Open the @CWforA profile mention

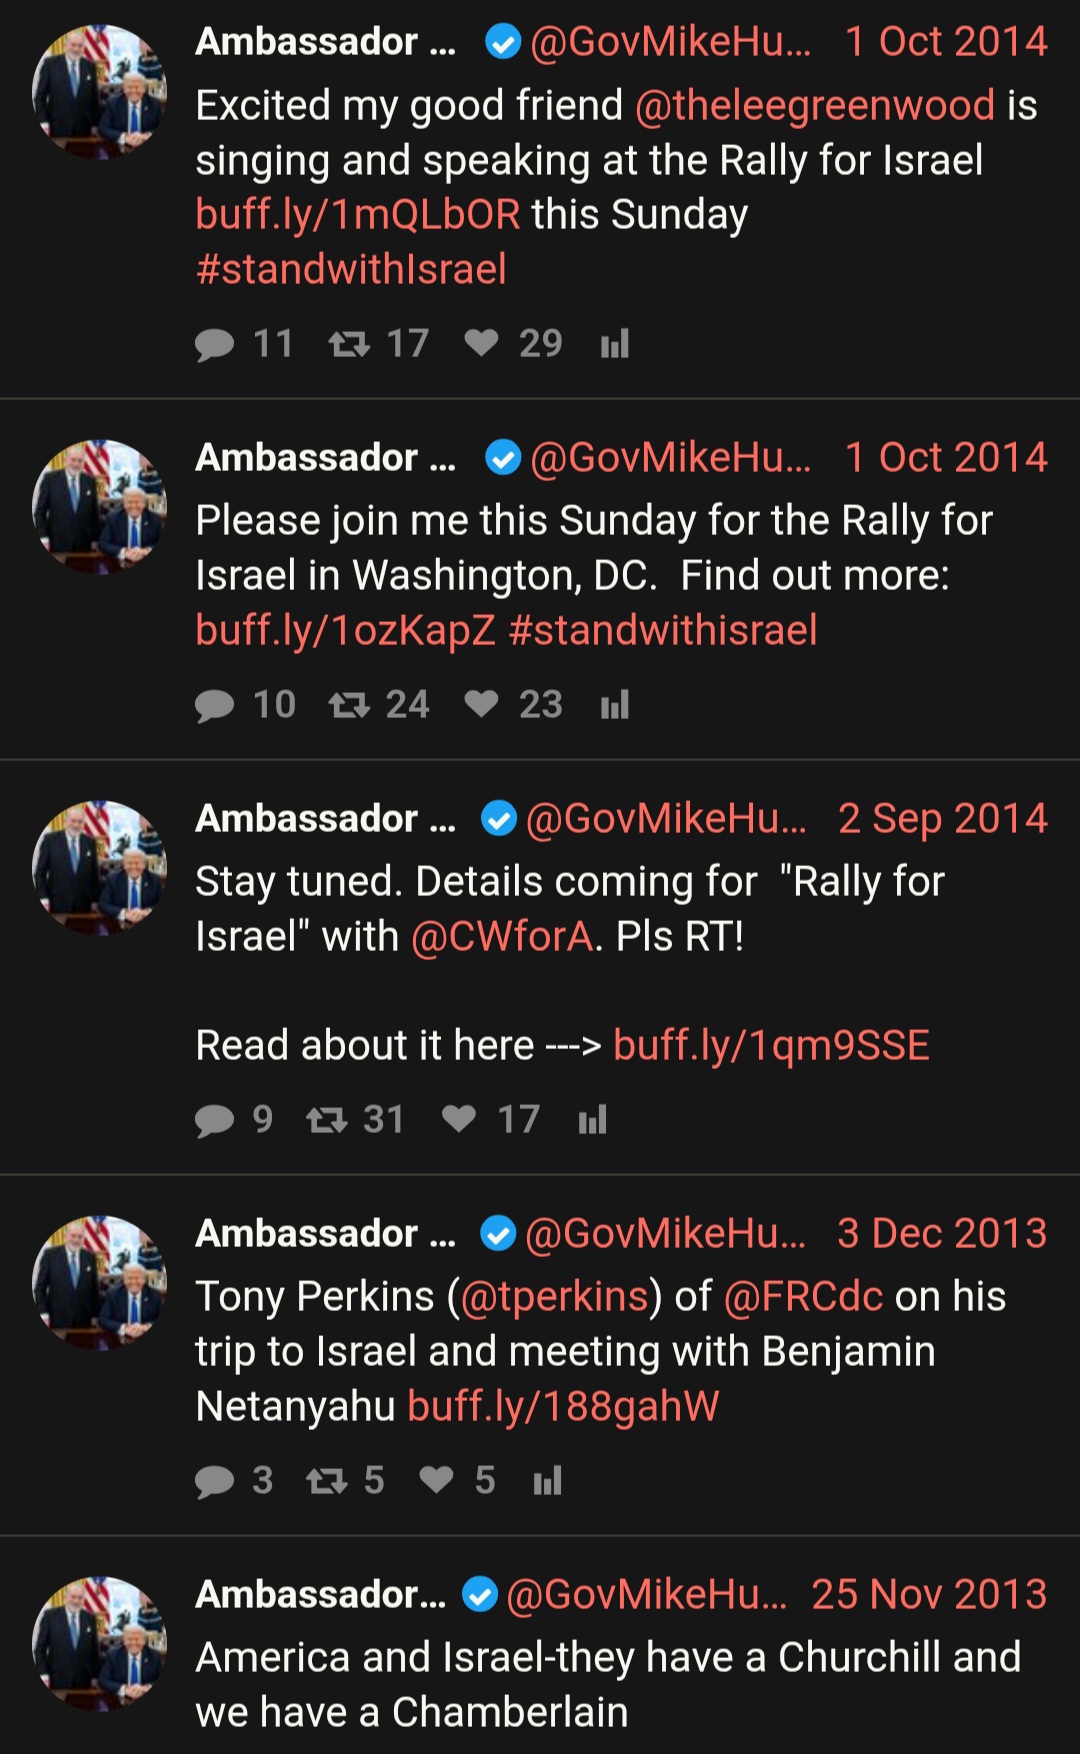pos(502,937)
